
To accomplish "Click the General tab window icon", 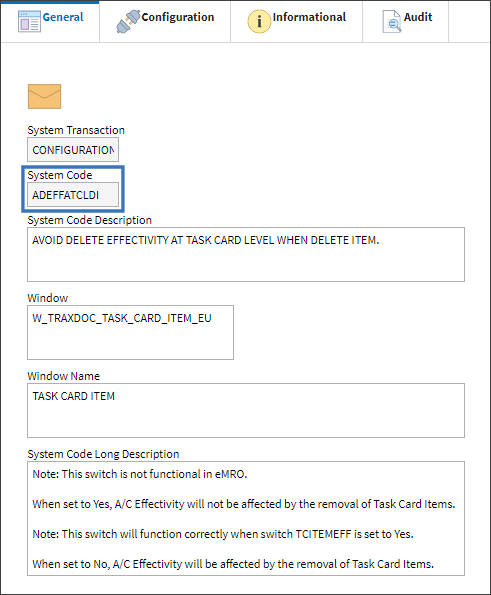I will [29, 21].
